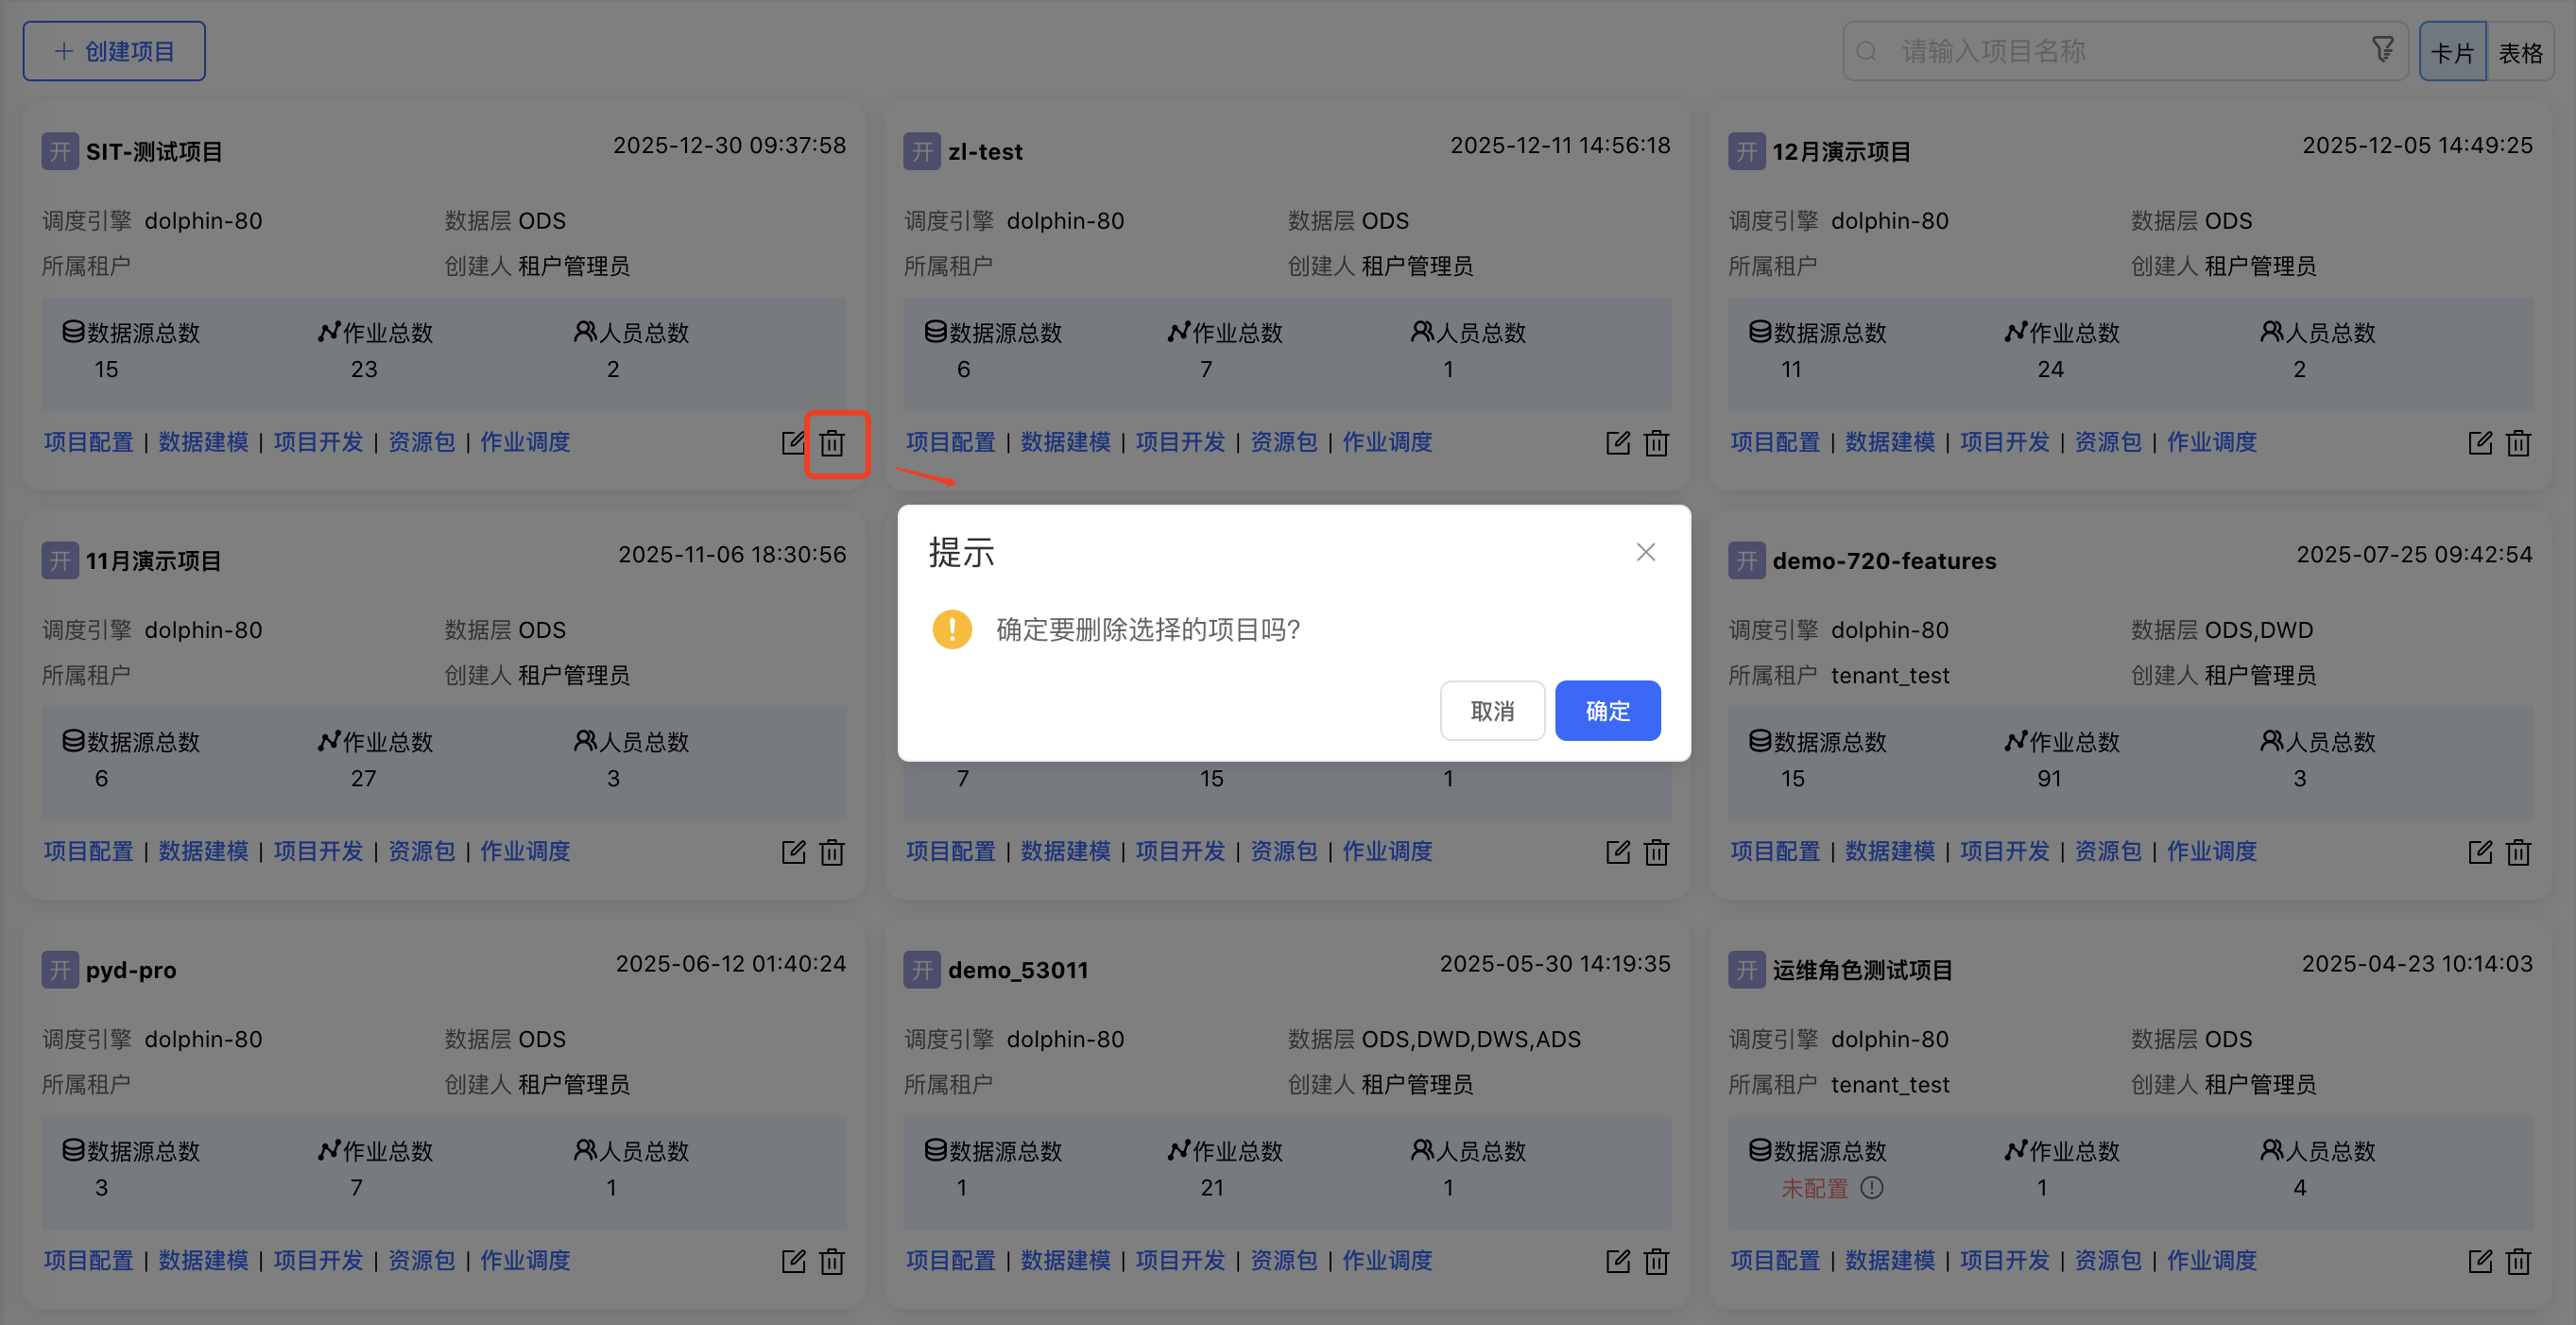Click the delete icon on SIT-测试项目 card
Viewport: 2576px width, 1325px height.
(832, 443)
